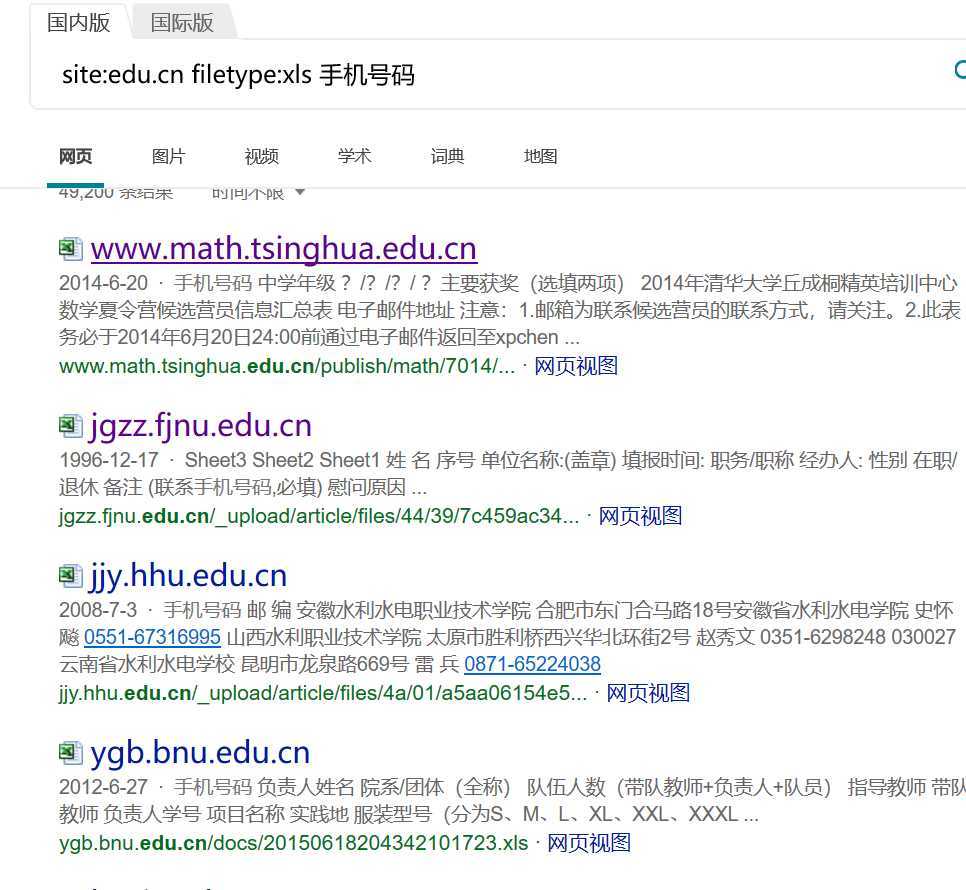Select the 图片 search category
Image resolution: width=966 pixels, height=890 pixels.
tap(169, 156)
